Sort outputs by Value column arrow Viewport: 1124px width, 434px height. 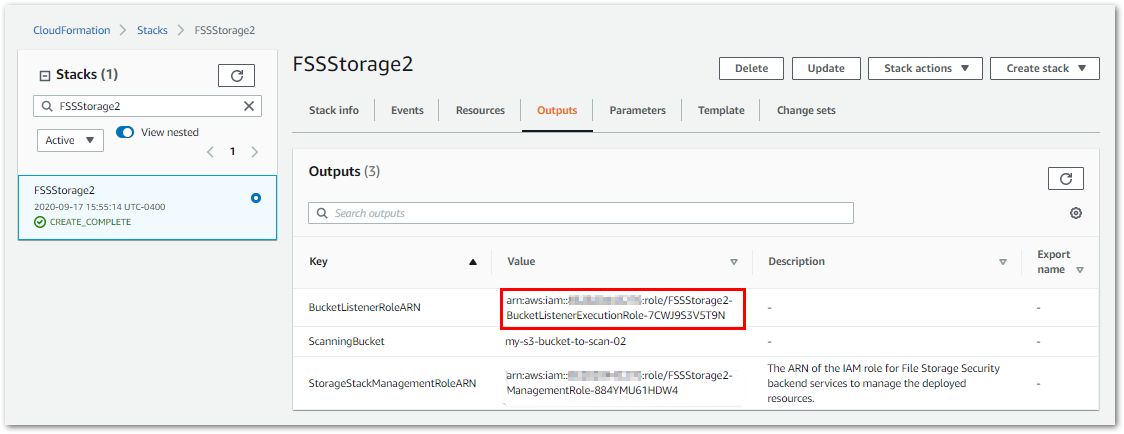(734, 262)
